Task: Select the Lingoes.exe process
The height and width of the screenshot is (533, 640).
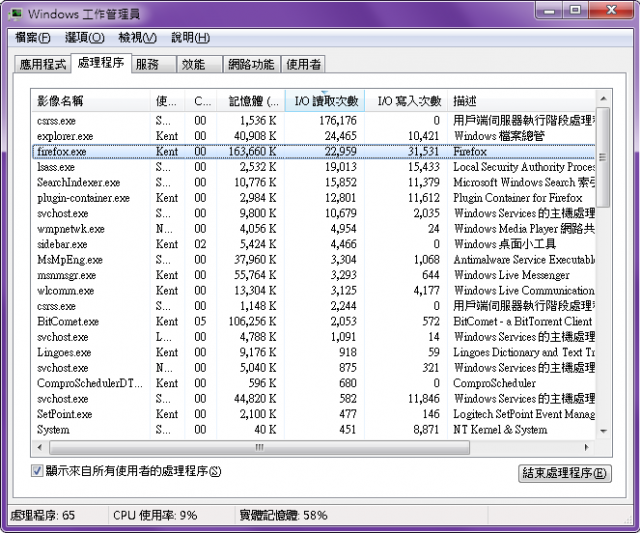Action: (313, 352)
